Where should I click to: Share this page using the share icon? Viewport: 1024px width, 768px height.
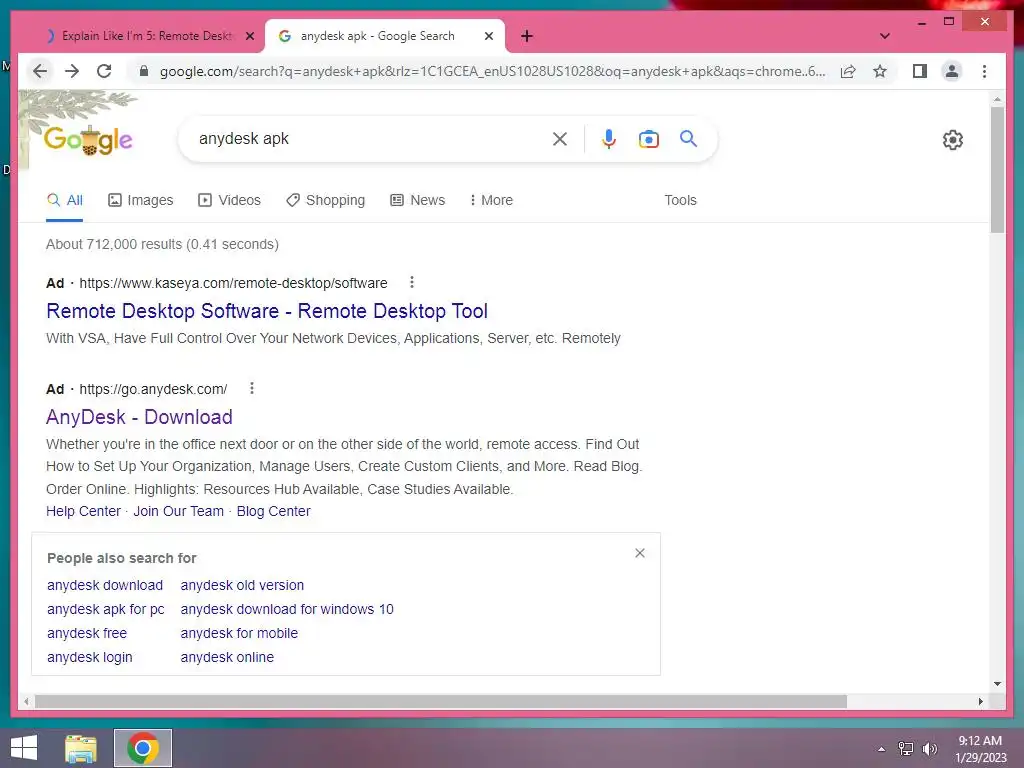tap(848, 71)
